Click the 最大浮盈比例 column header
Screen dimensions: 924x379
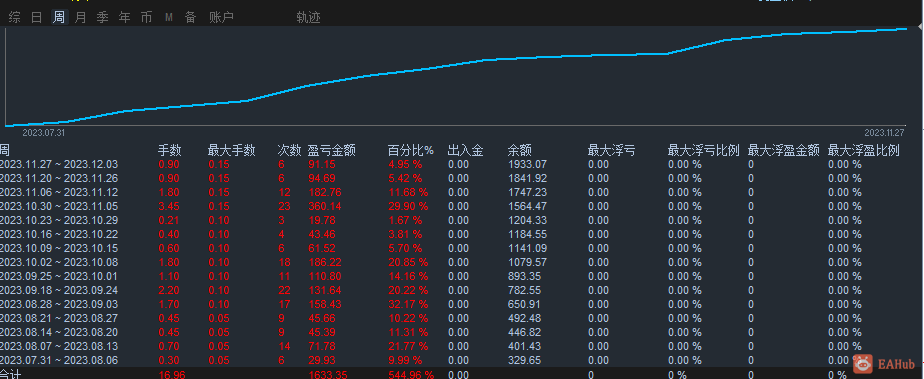[x=863, y=150]
